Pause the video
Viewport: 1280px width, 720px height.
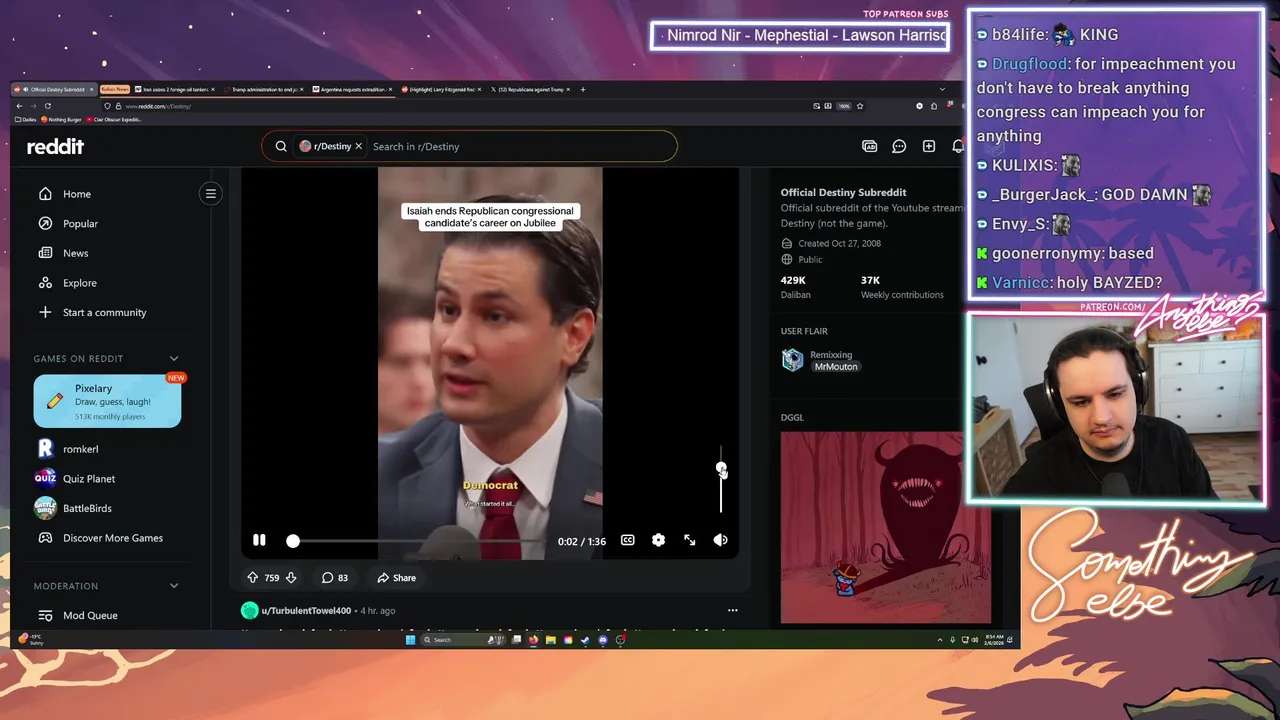pos(259,540)
